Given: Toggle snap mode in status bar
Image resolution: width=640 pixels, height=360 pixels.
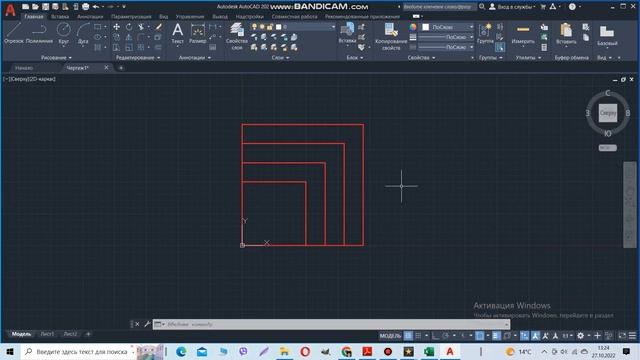Looking at the screenshot, I should click(x=418, y=336).
